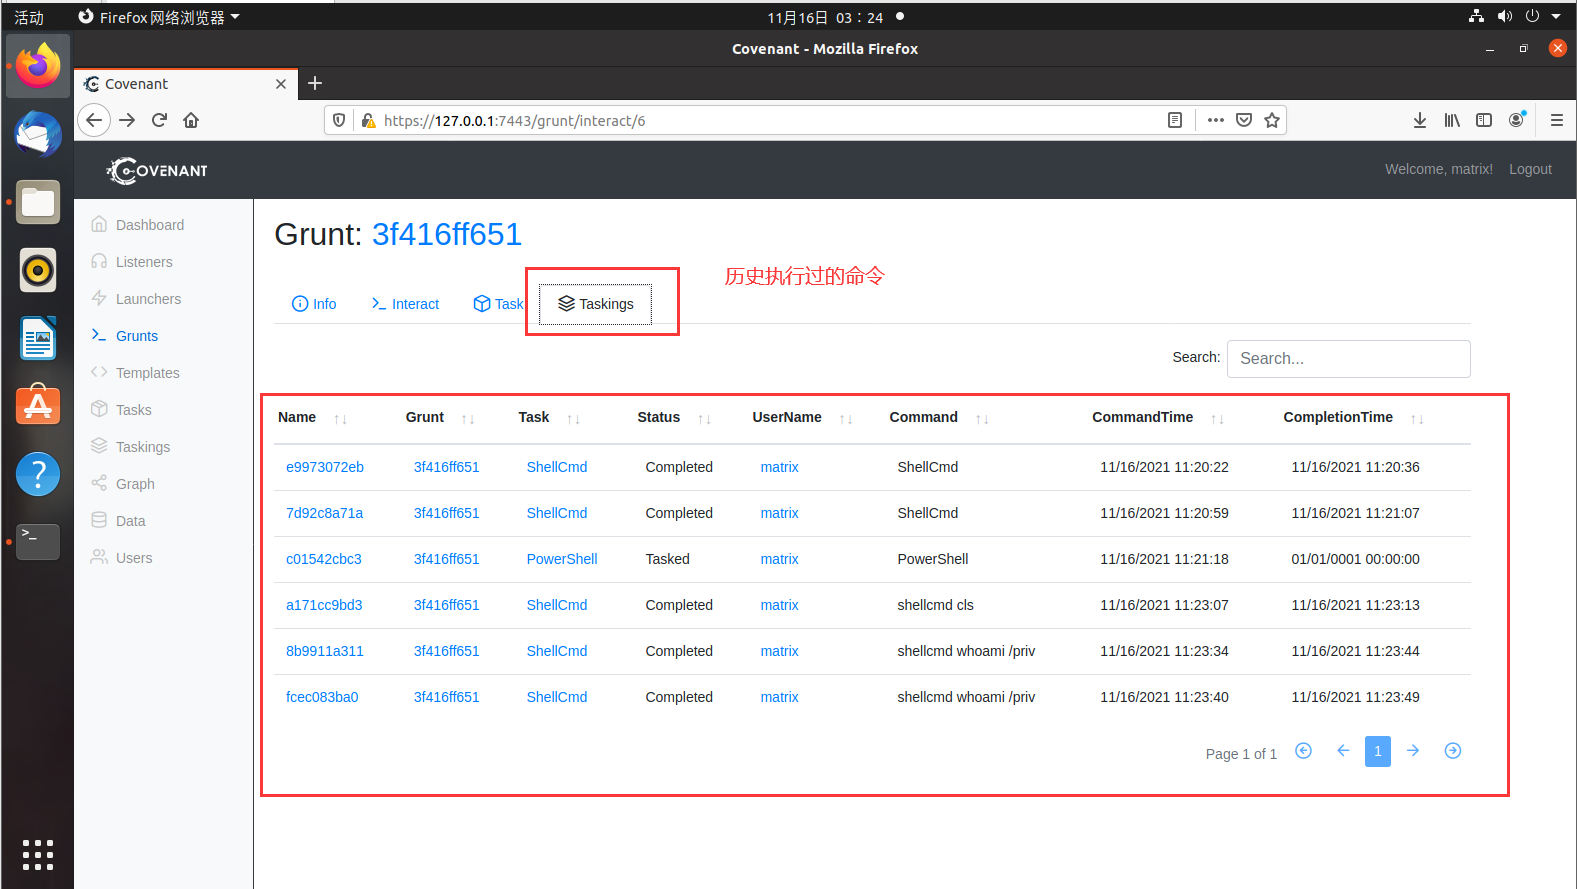The image size is (1577, 889).
Task: Open the page actions ellipsis menu
Action: coord(1215,120)
